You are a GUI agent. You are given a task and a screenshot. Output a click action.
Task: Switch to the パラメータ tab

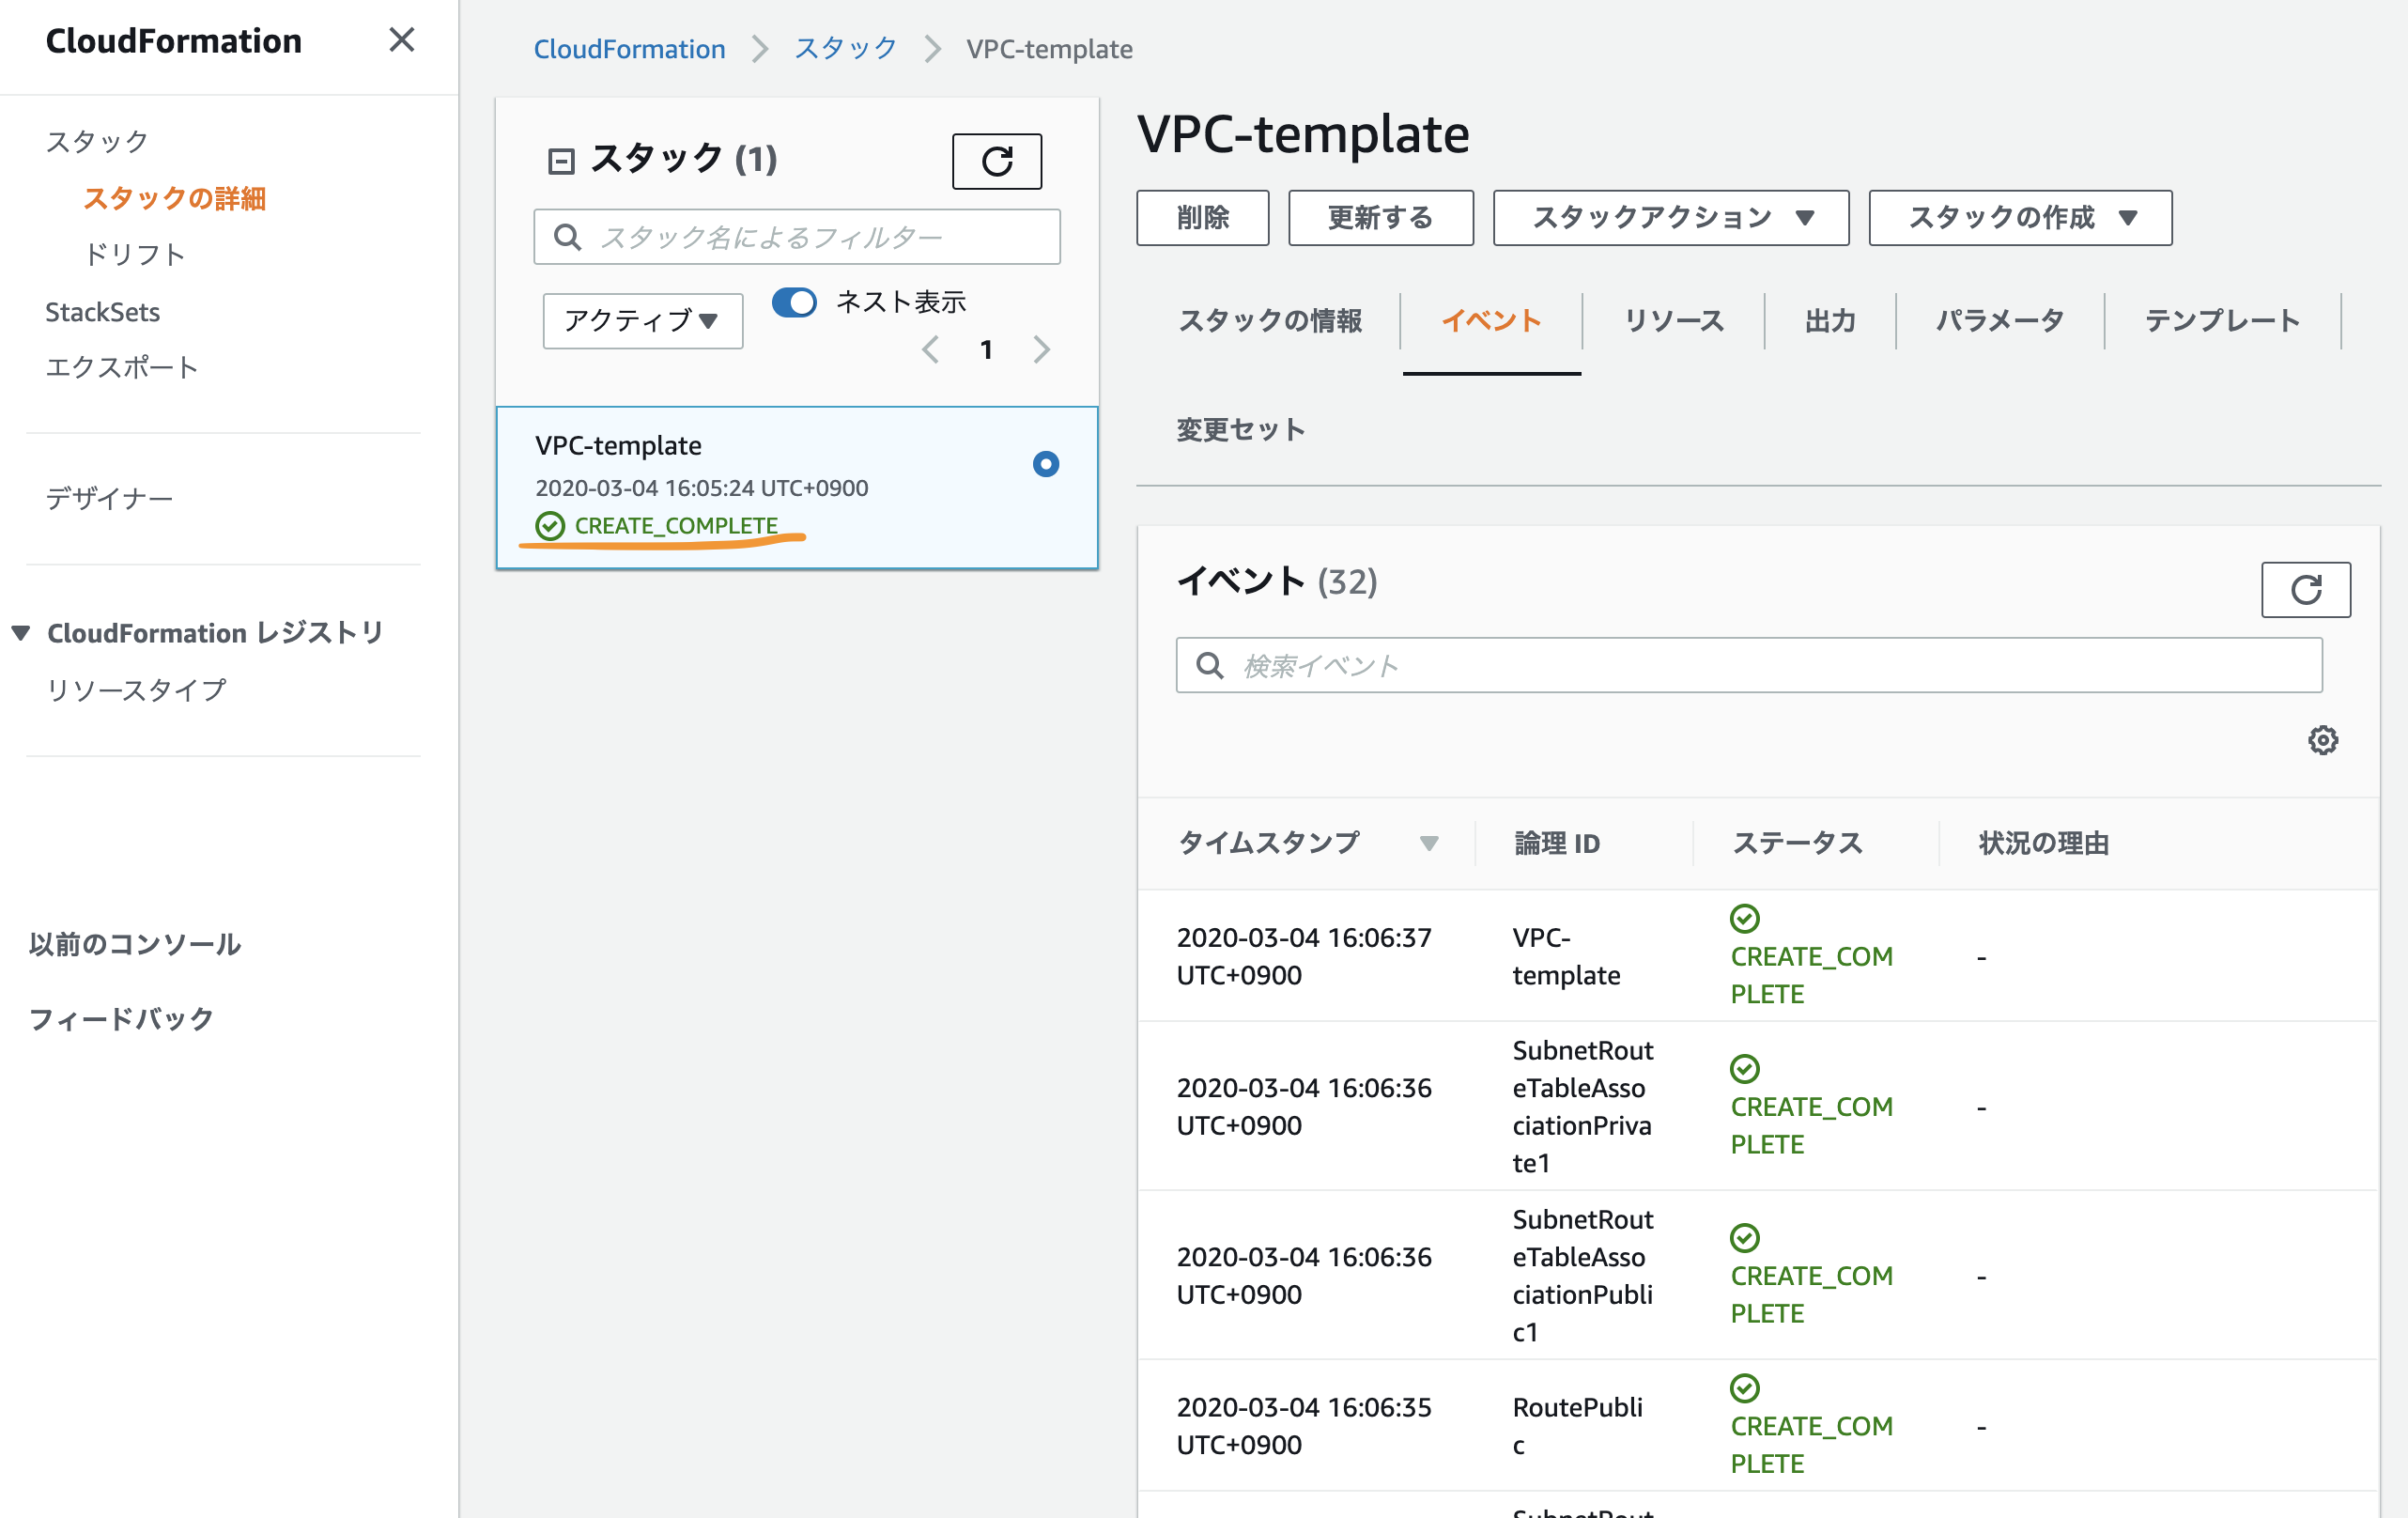click(x=1999, y=321)
